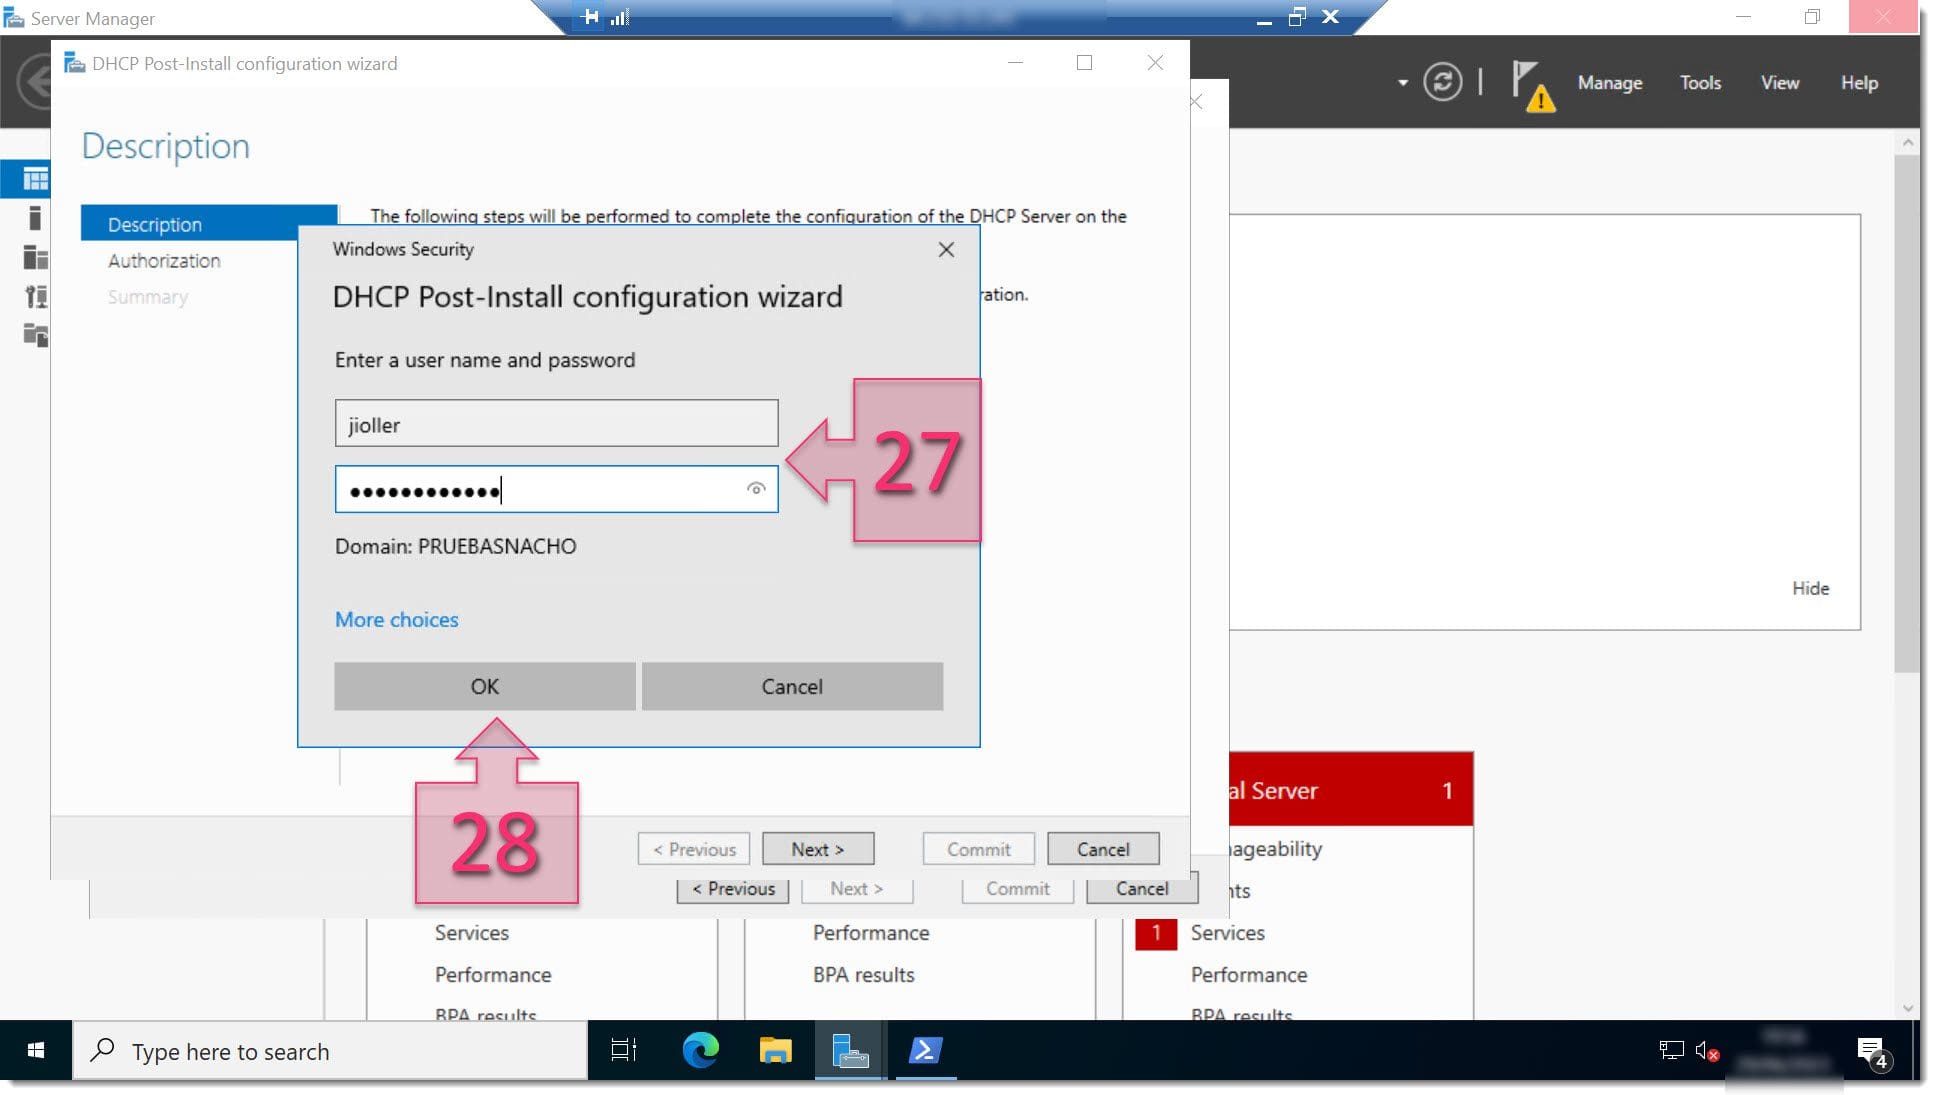1935x1095 pixels.
Task: Open Action Center notifications icon
Action: [x=1872, y=1052]
